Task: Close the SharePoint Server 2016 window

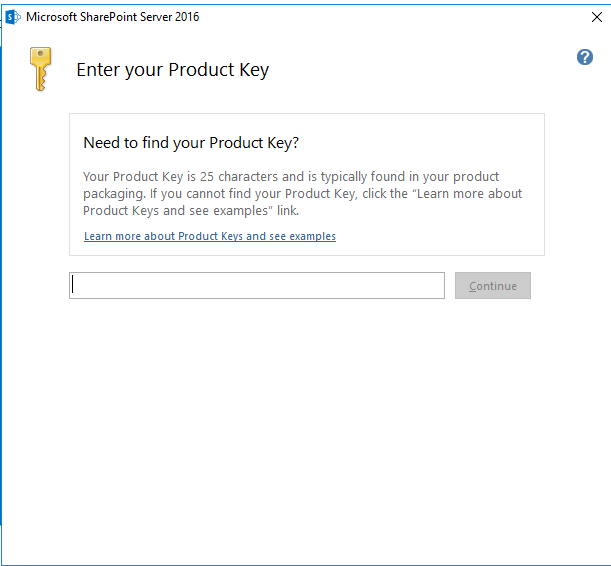Action: [596, 16]
